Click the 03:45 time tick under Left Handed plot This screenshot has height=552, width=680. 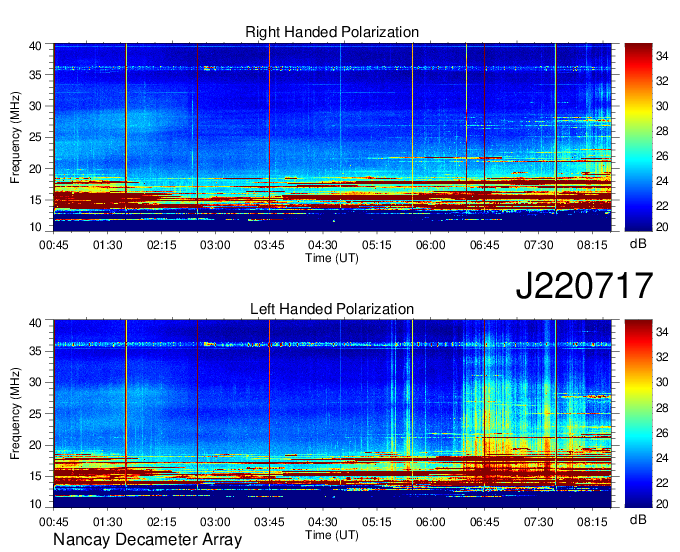click(269, 522)
